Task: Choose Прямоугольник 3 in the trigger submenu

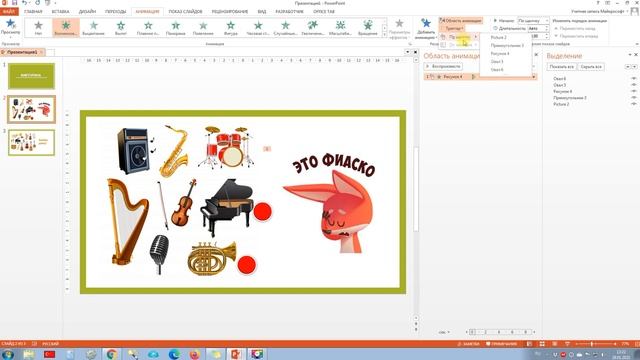Action: (x=507, y=45)
